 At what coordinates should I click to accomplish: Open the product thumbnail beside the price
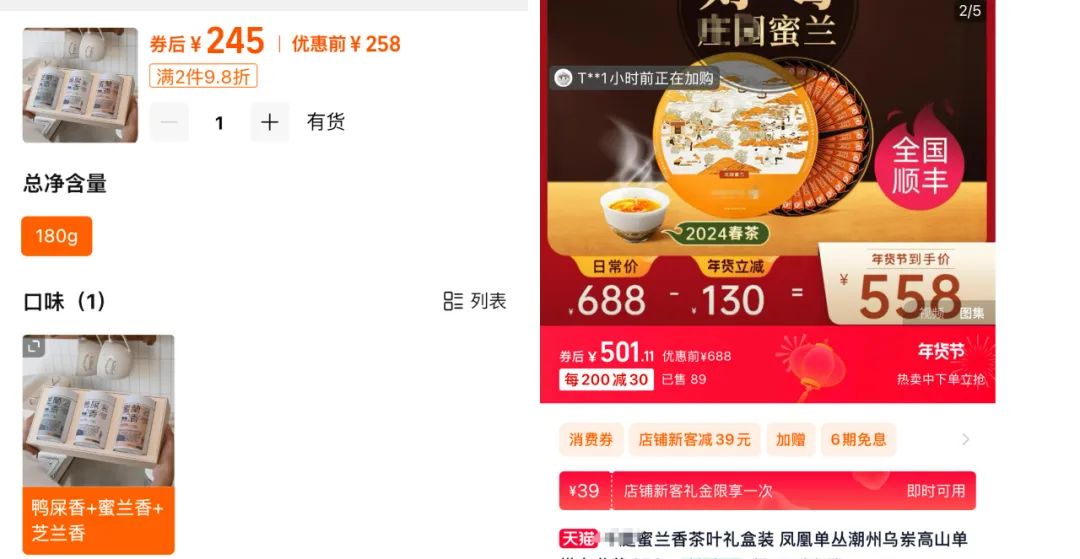click(x=80, y=85)
